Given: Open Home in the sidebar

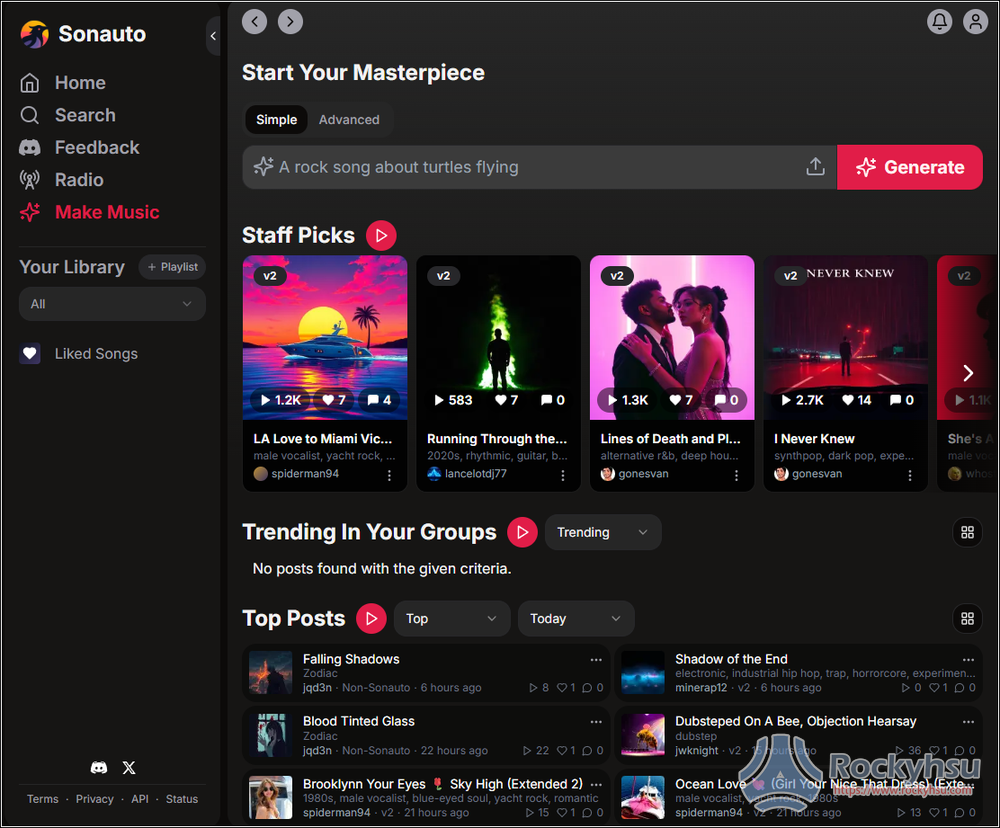Looking at the screenshot, I should click(x=62, y=83).
